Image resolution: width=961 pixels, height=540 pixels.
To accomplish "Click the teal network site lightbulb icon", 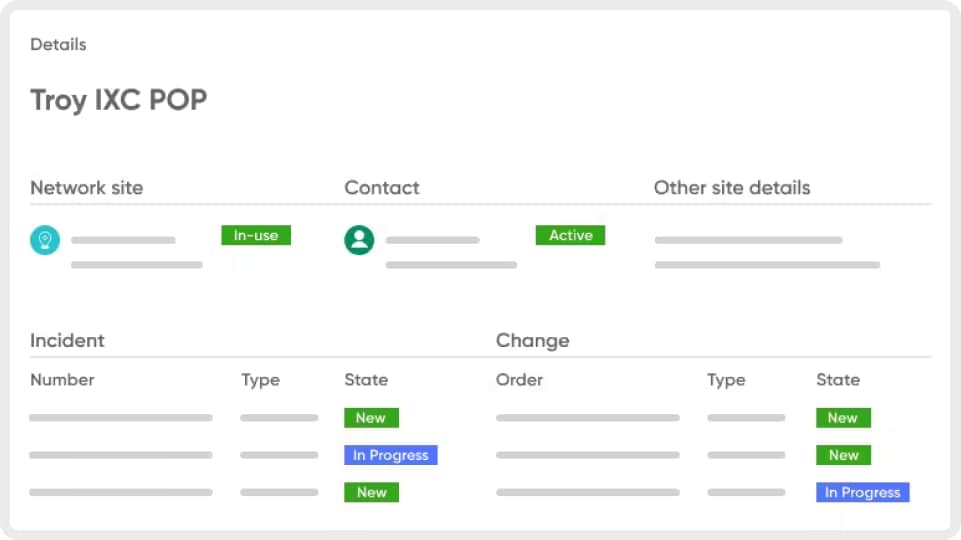I will pos(45,240).
